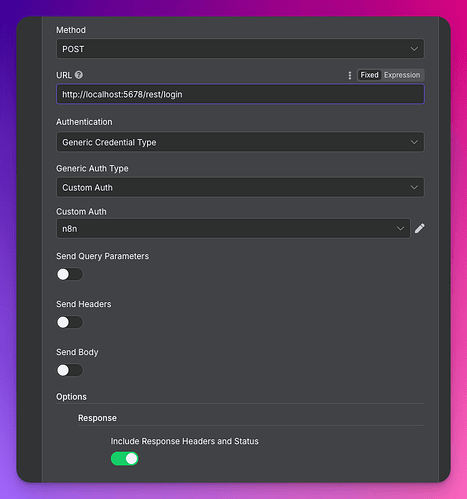The height and width of the screenshot is (499, 467).
Task: Select the Fixed URL mode tab
Action: 369,75
